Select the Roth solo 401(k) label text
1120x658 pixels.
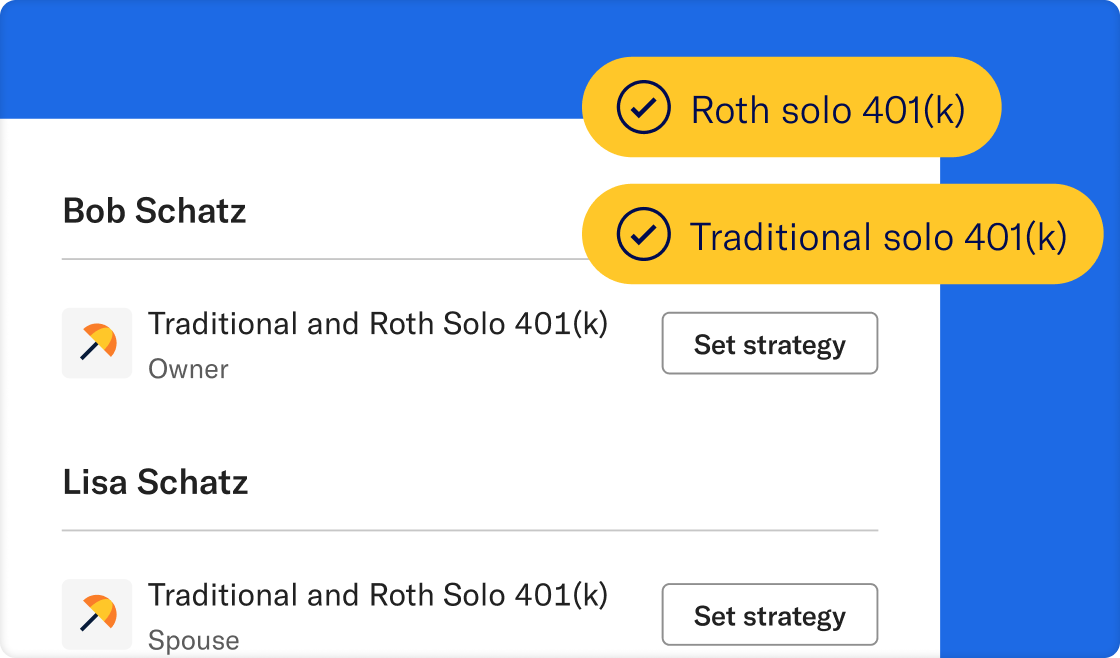pos(827,110)
